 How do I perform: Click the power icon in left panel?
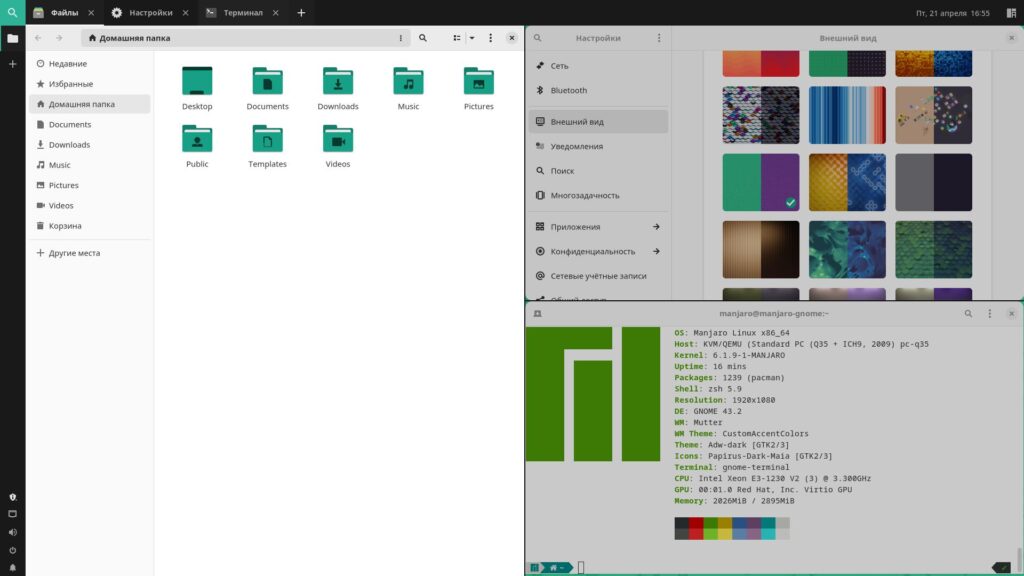(x=13, y=550)
